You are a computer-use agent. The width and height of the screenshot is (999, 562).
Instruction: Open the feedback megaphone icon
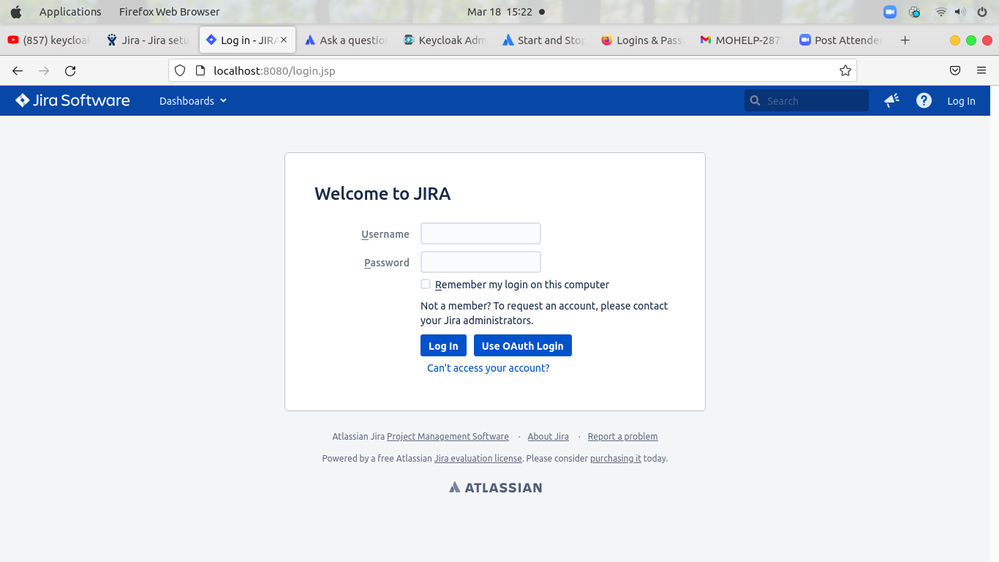tap(891, 101)
